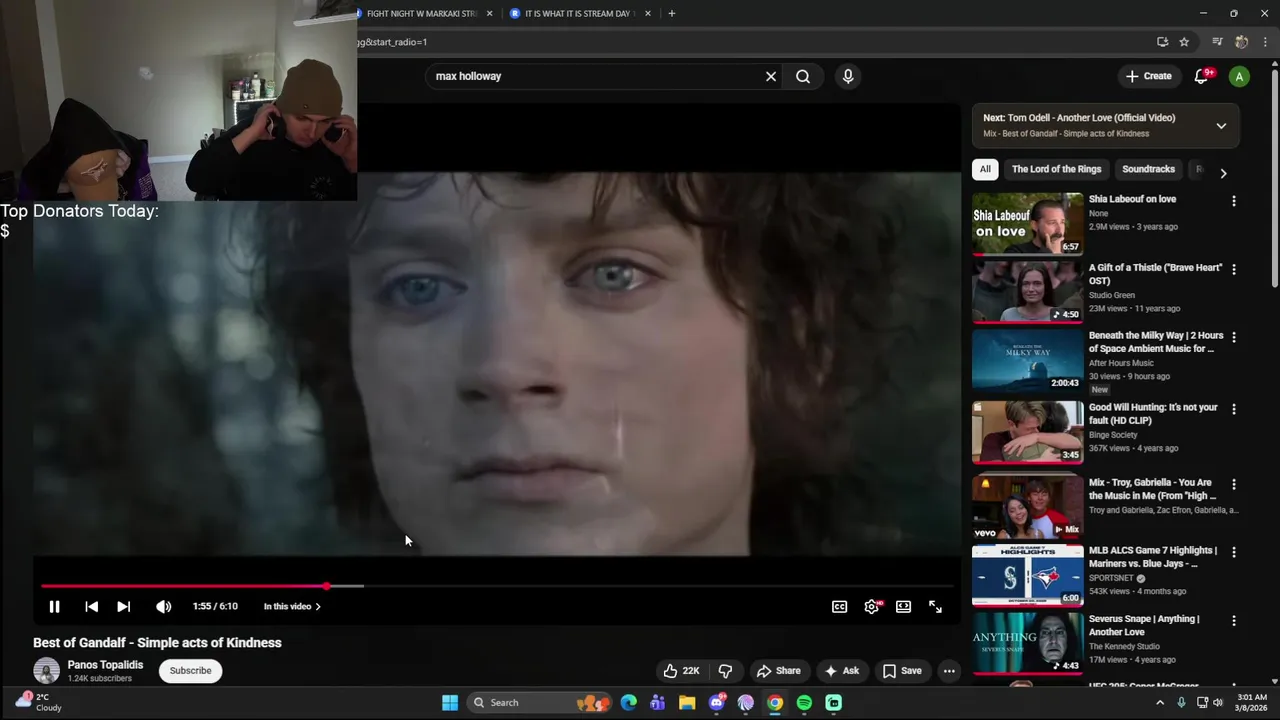Expand the 'Next: Tom Odell' mix panel
This screenshot has height=720, width=1280.
[1221, 126]
